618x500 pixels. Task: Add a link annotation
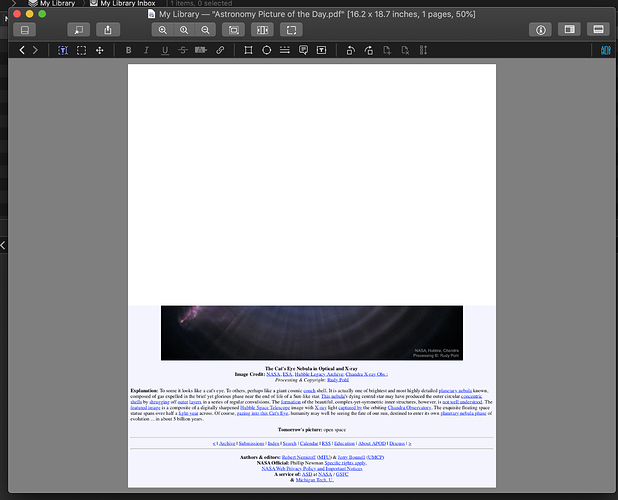220,50
